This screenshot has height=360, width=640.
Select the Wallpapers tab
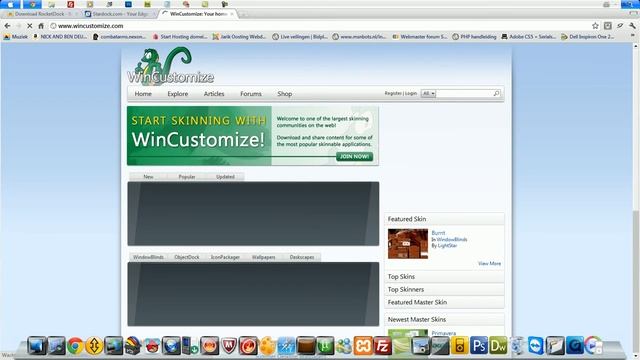point(263,257)
